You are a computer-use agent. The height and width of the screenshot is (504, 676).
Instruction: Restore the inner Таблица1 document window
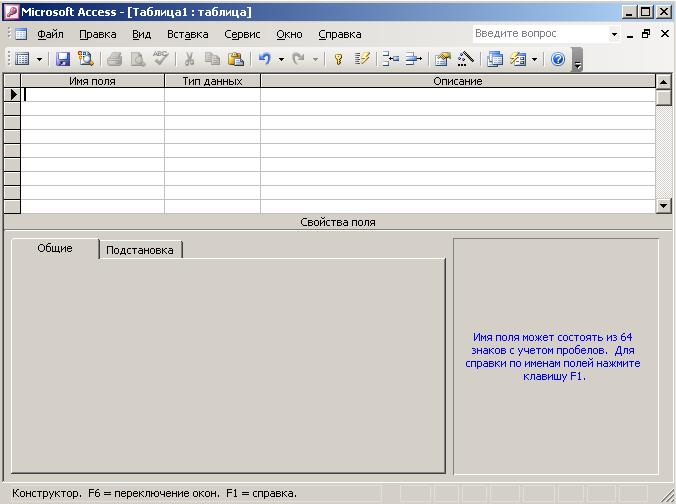646,34
